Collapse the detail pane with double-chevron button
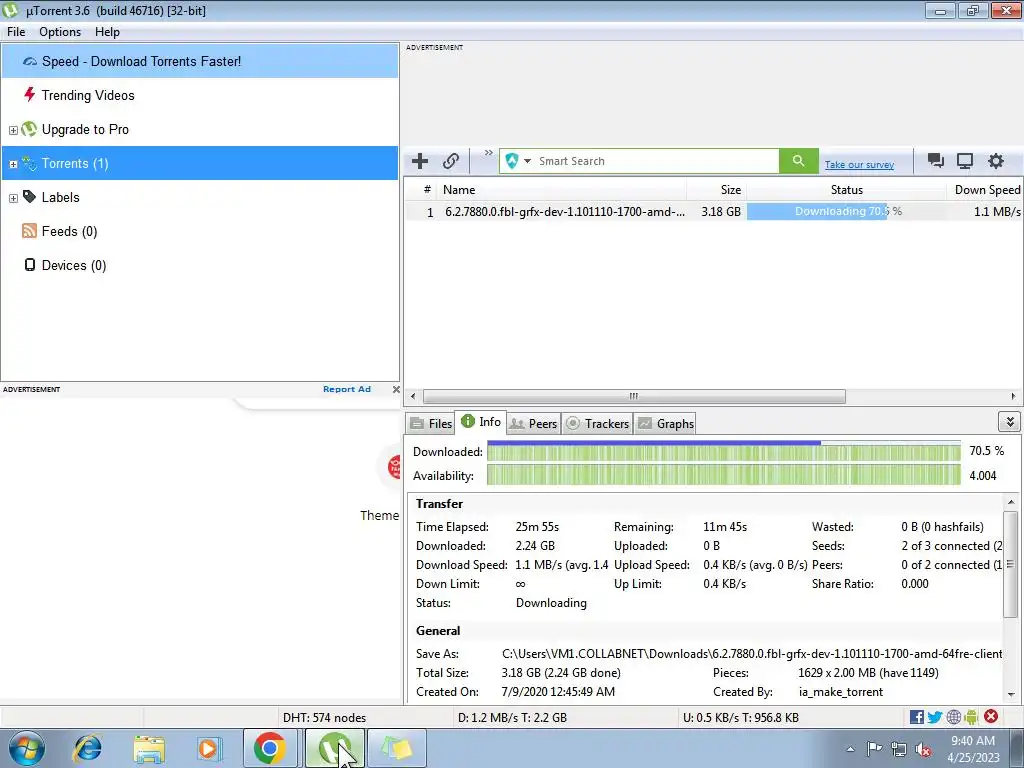The image size is (1024, 768). tap(1009, 422)
